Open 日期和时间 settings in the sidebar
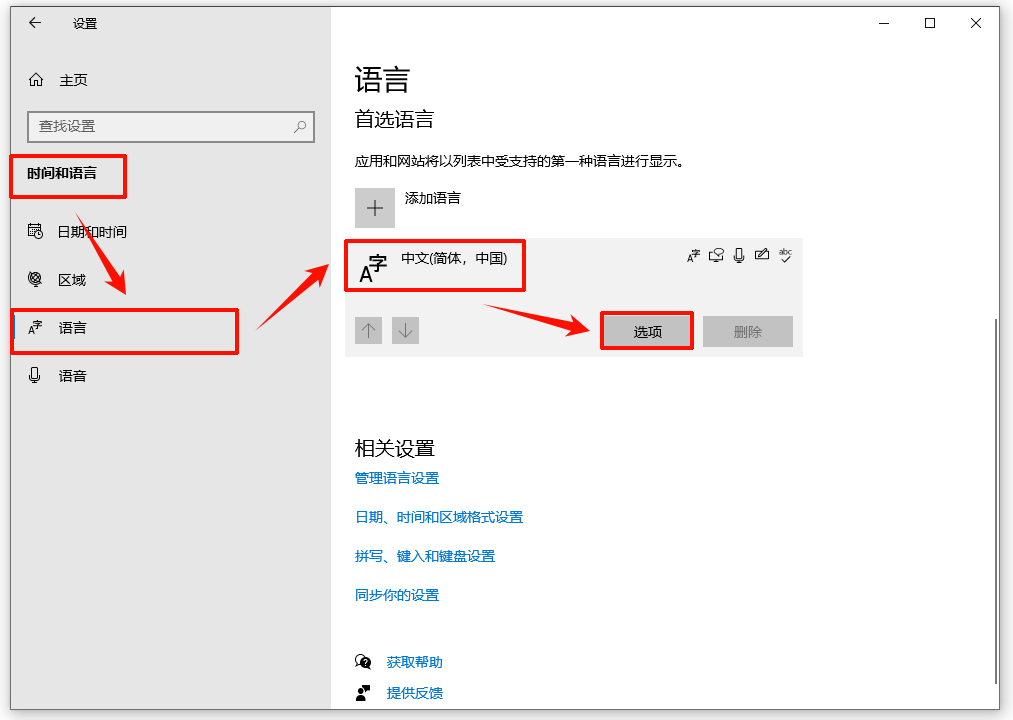The height and width of the screenshot is (720, 1013). 91,231
